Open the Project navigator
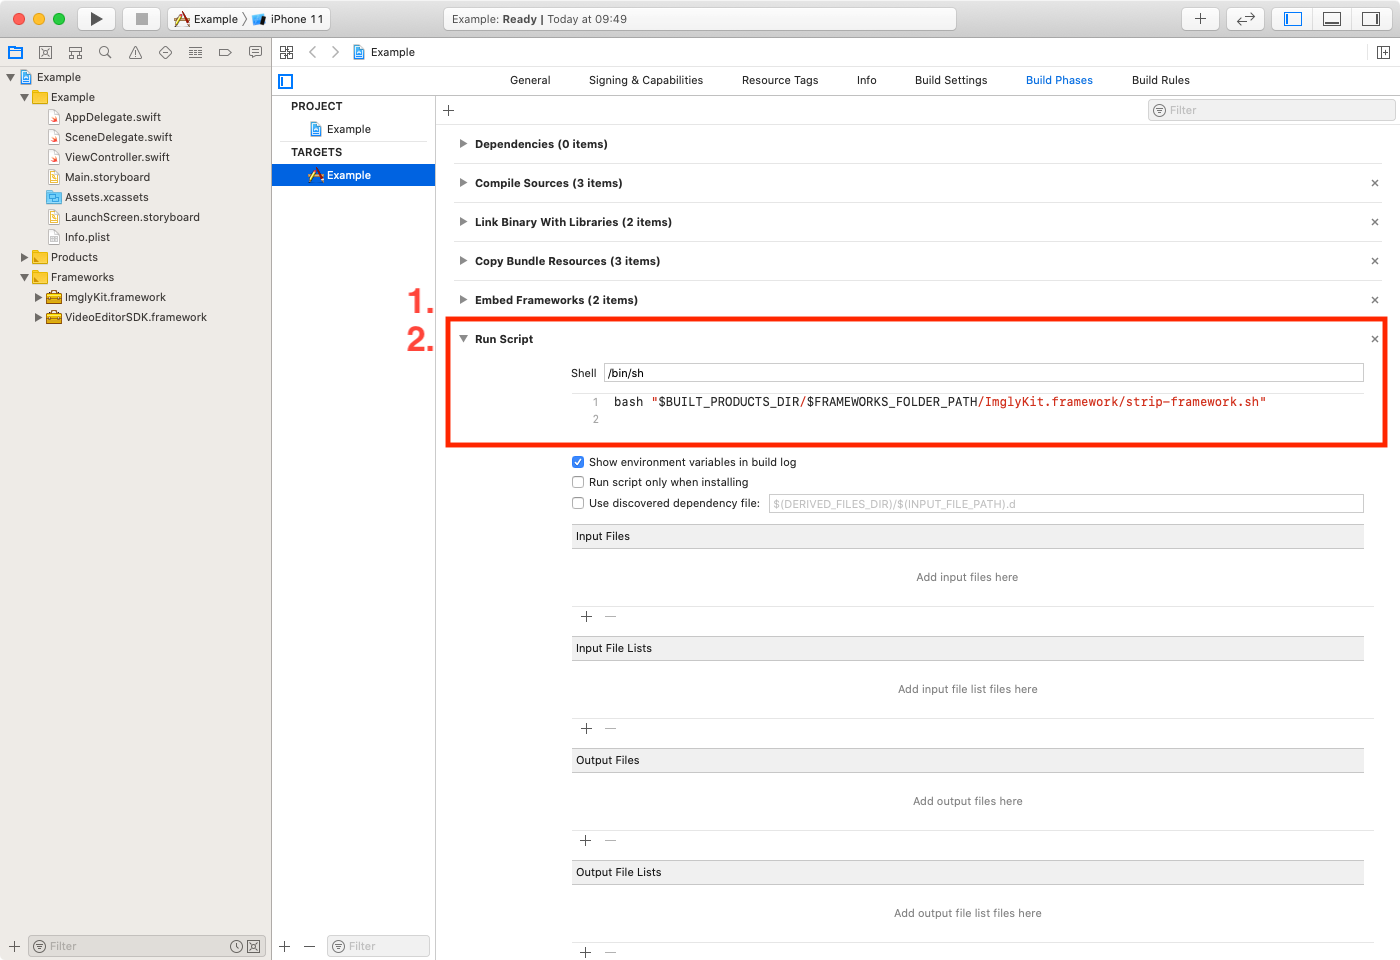 [x=16, y=52]
